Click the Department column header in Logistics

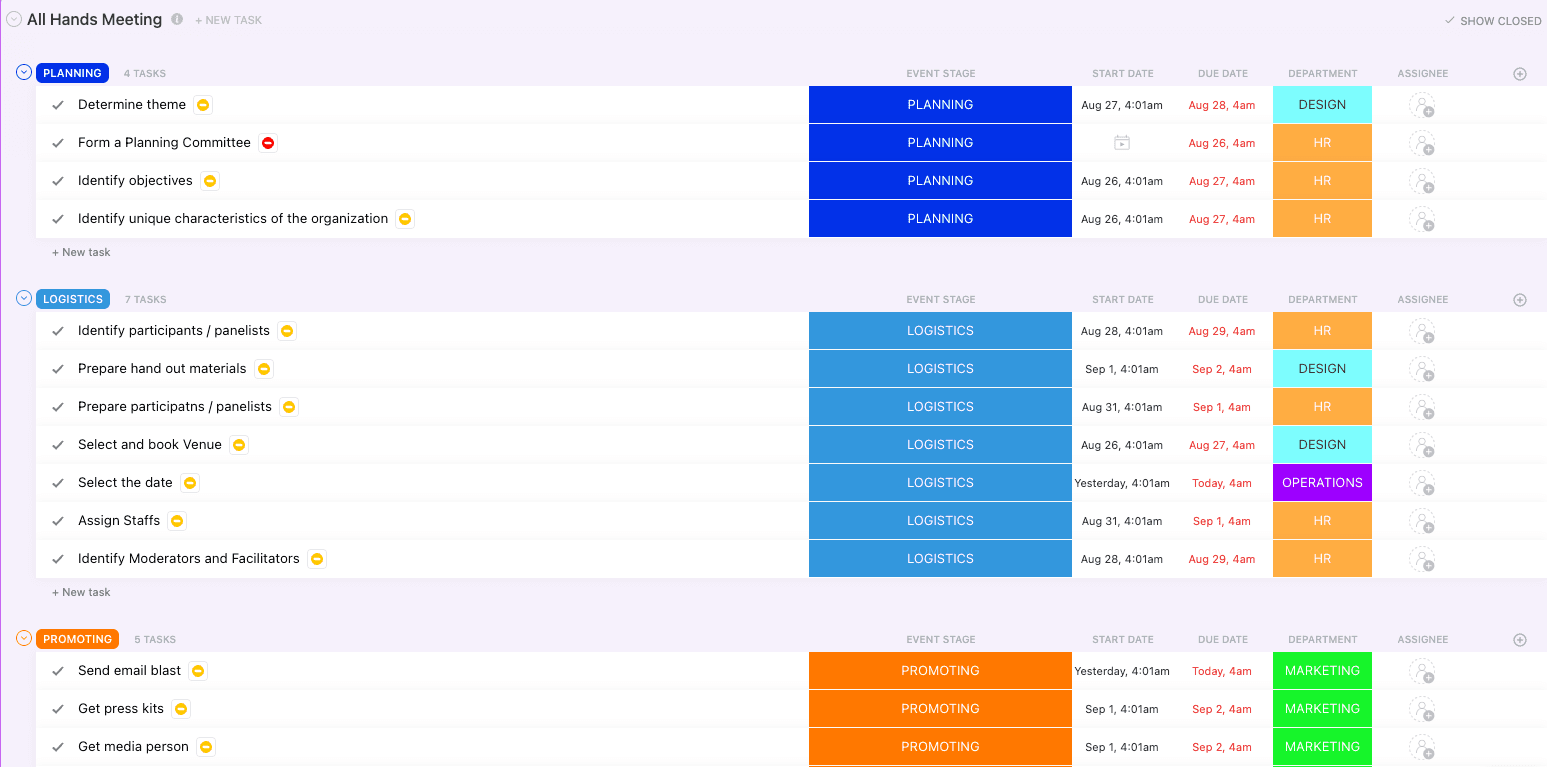pyautogui.click(x=1322, y=300)
